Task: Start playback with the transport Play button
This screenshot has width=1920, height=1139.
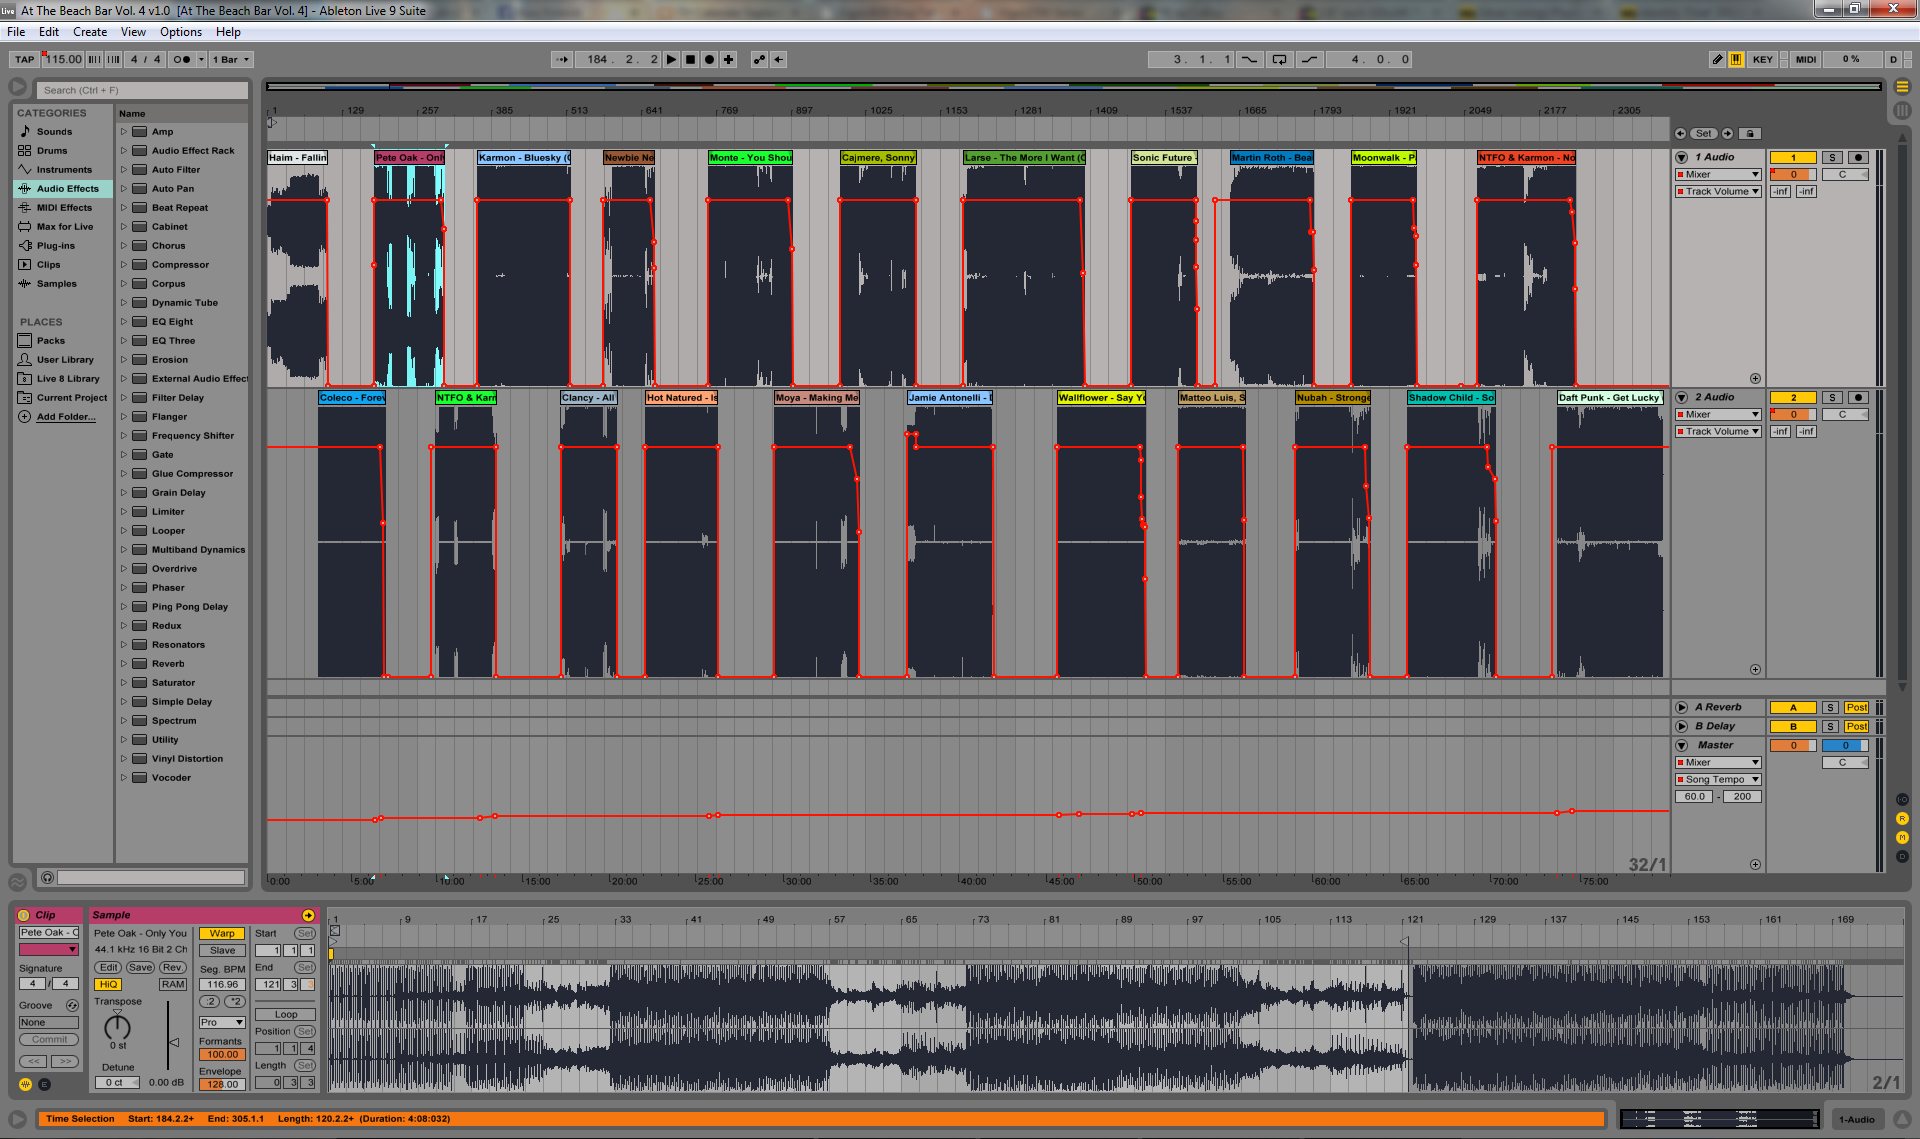Action: (671, 60)
